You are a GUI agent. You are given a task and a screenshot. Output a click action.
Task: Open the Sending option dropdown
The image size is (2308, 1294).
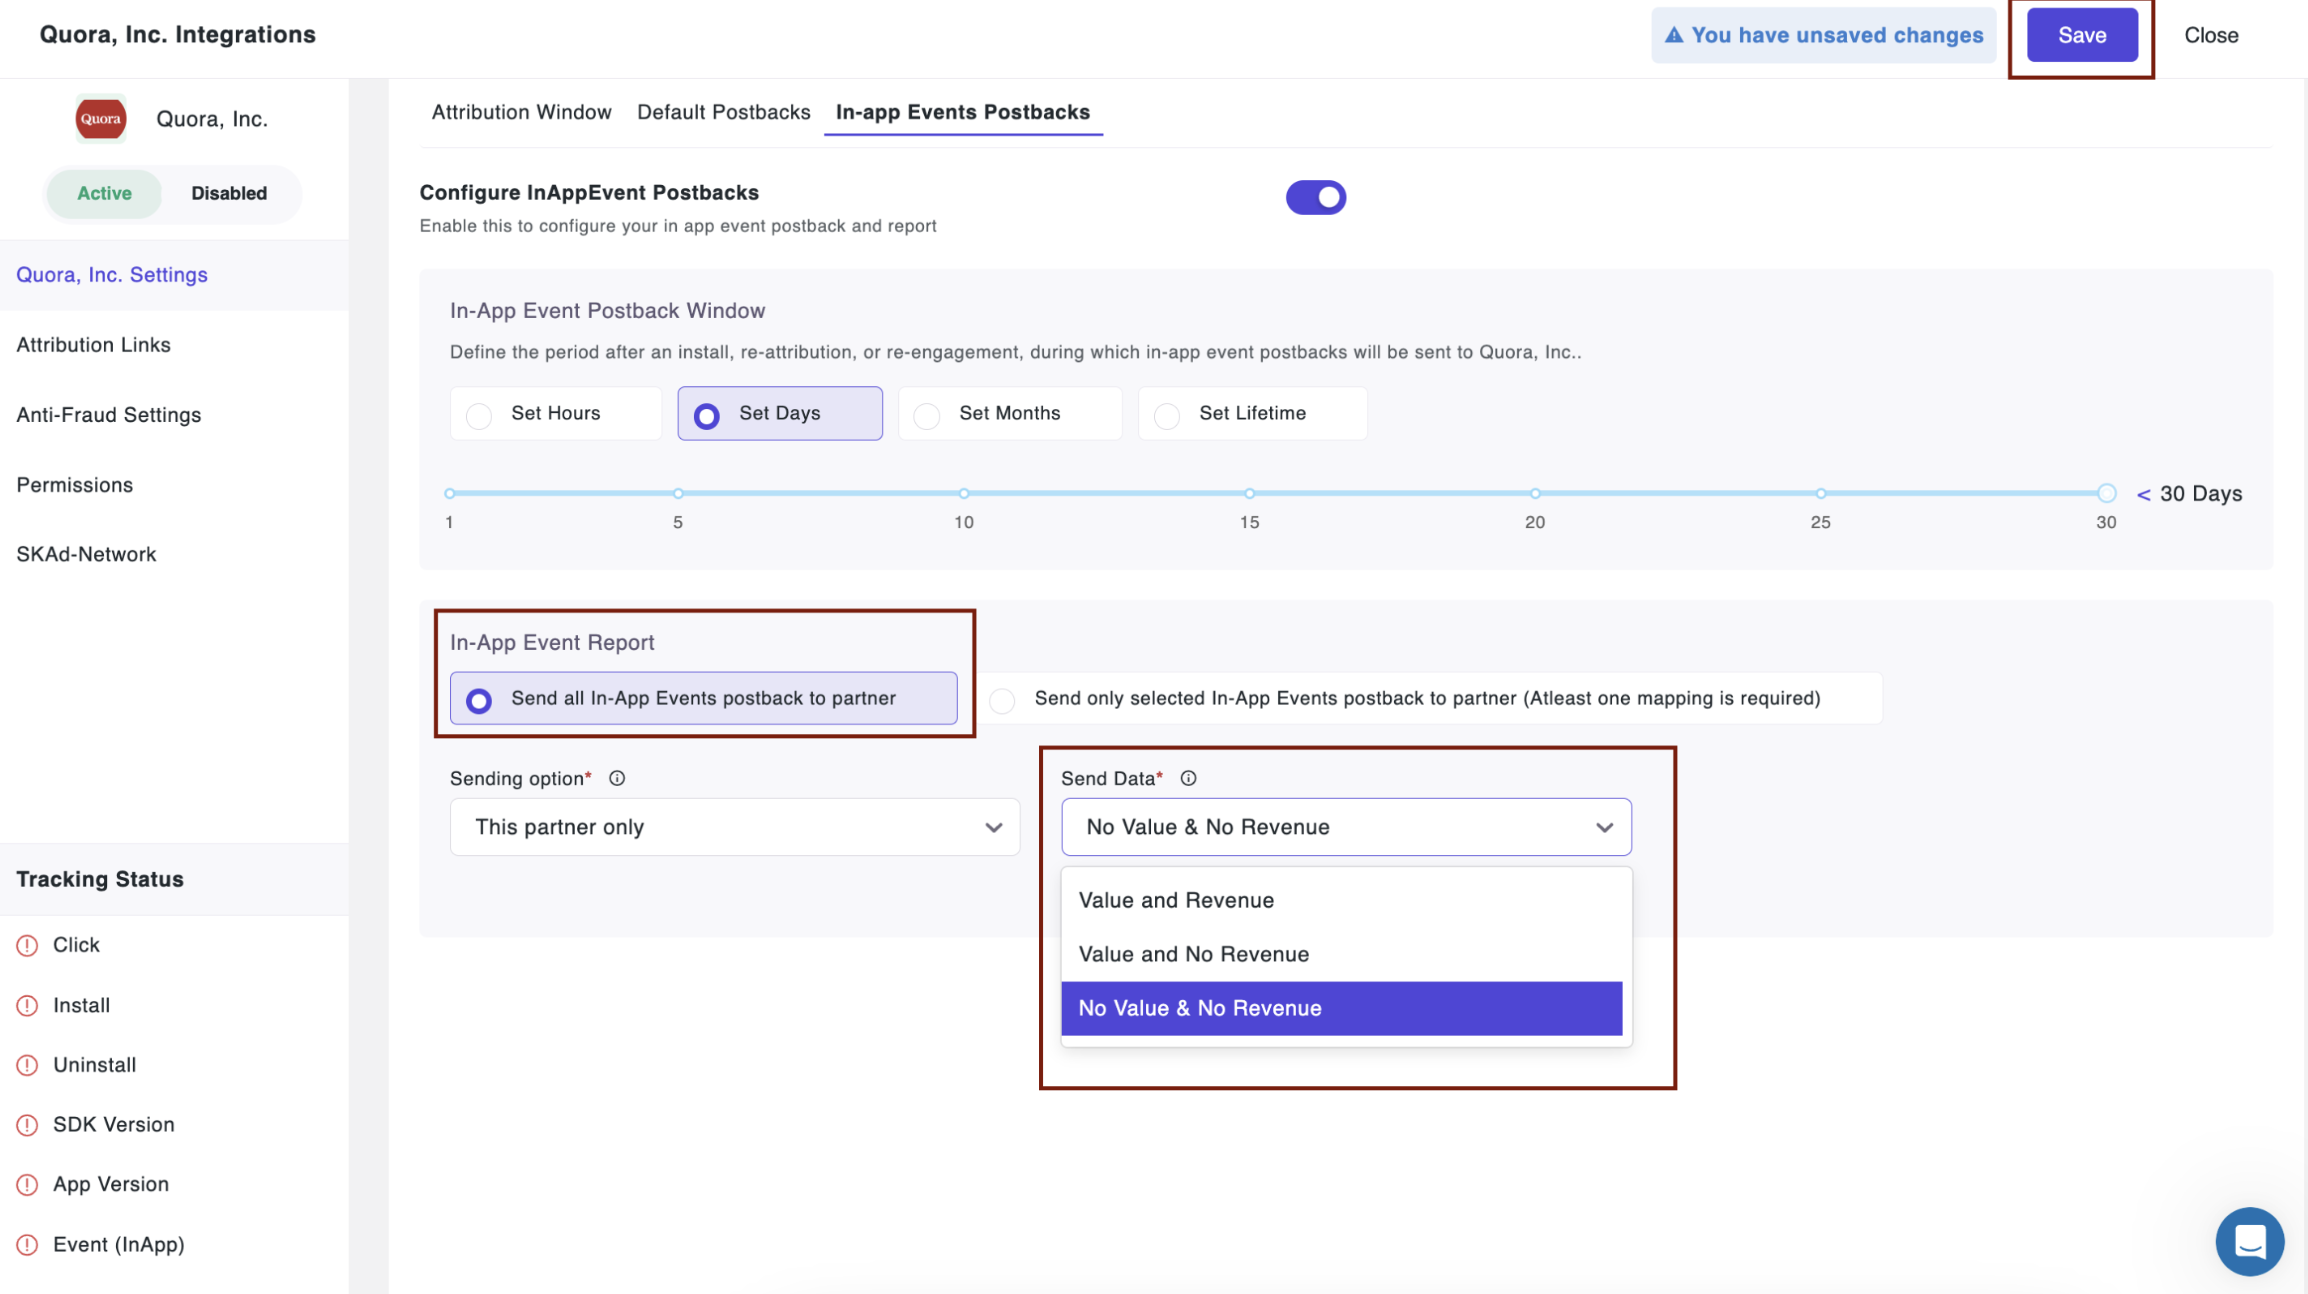click(x=735, y=827)
